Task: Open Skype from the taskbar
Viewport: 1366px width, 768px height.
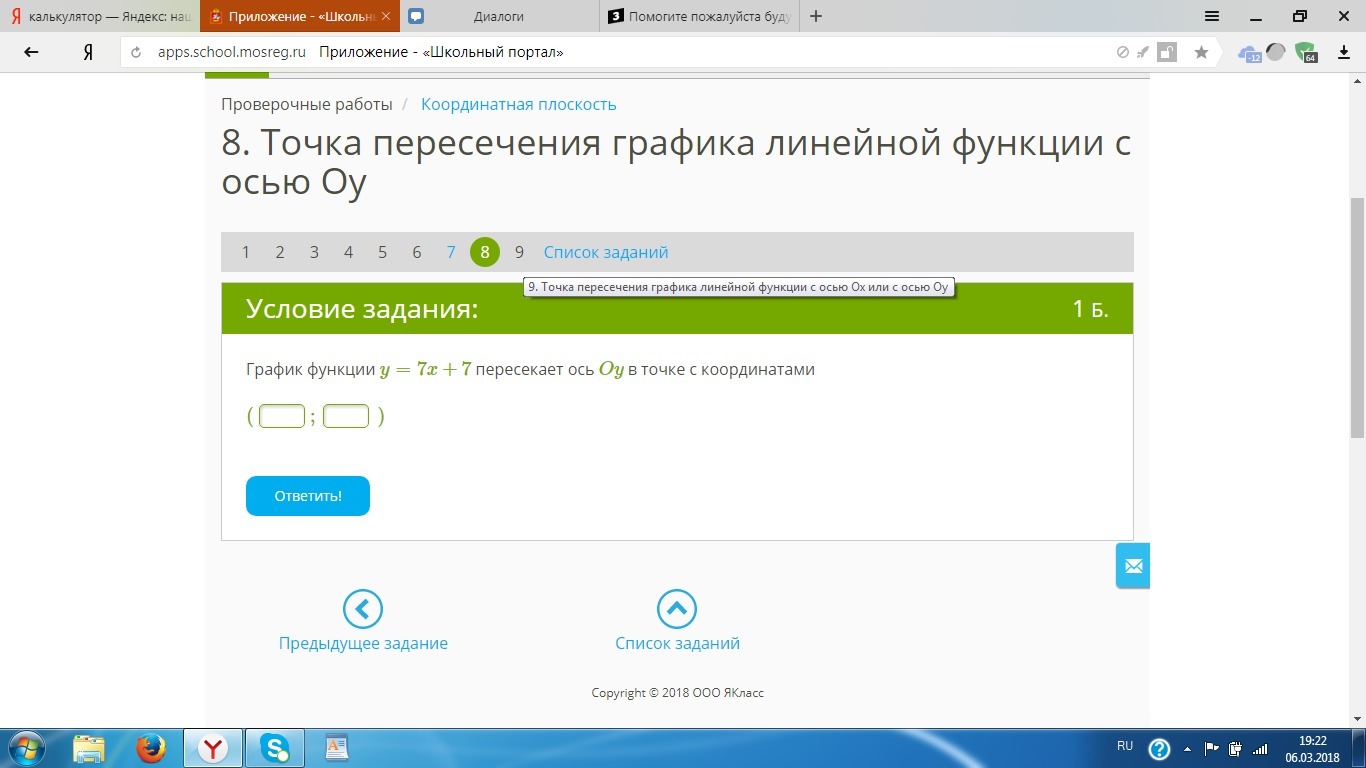Action: [275, 748]
